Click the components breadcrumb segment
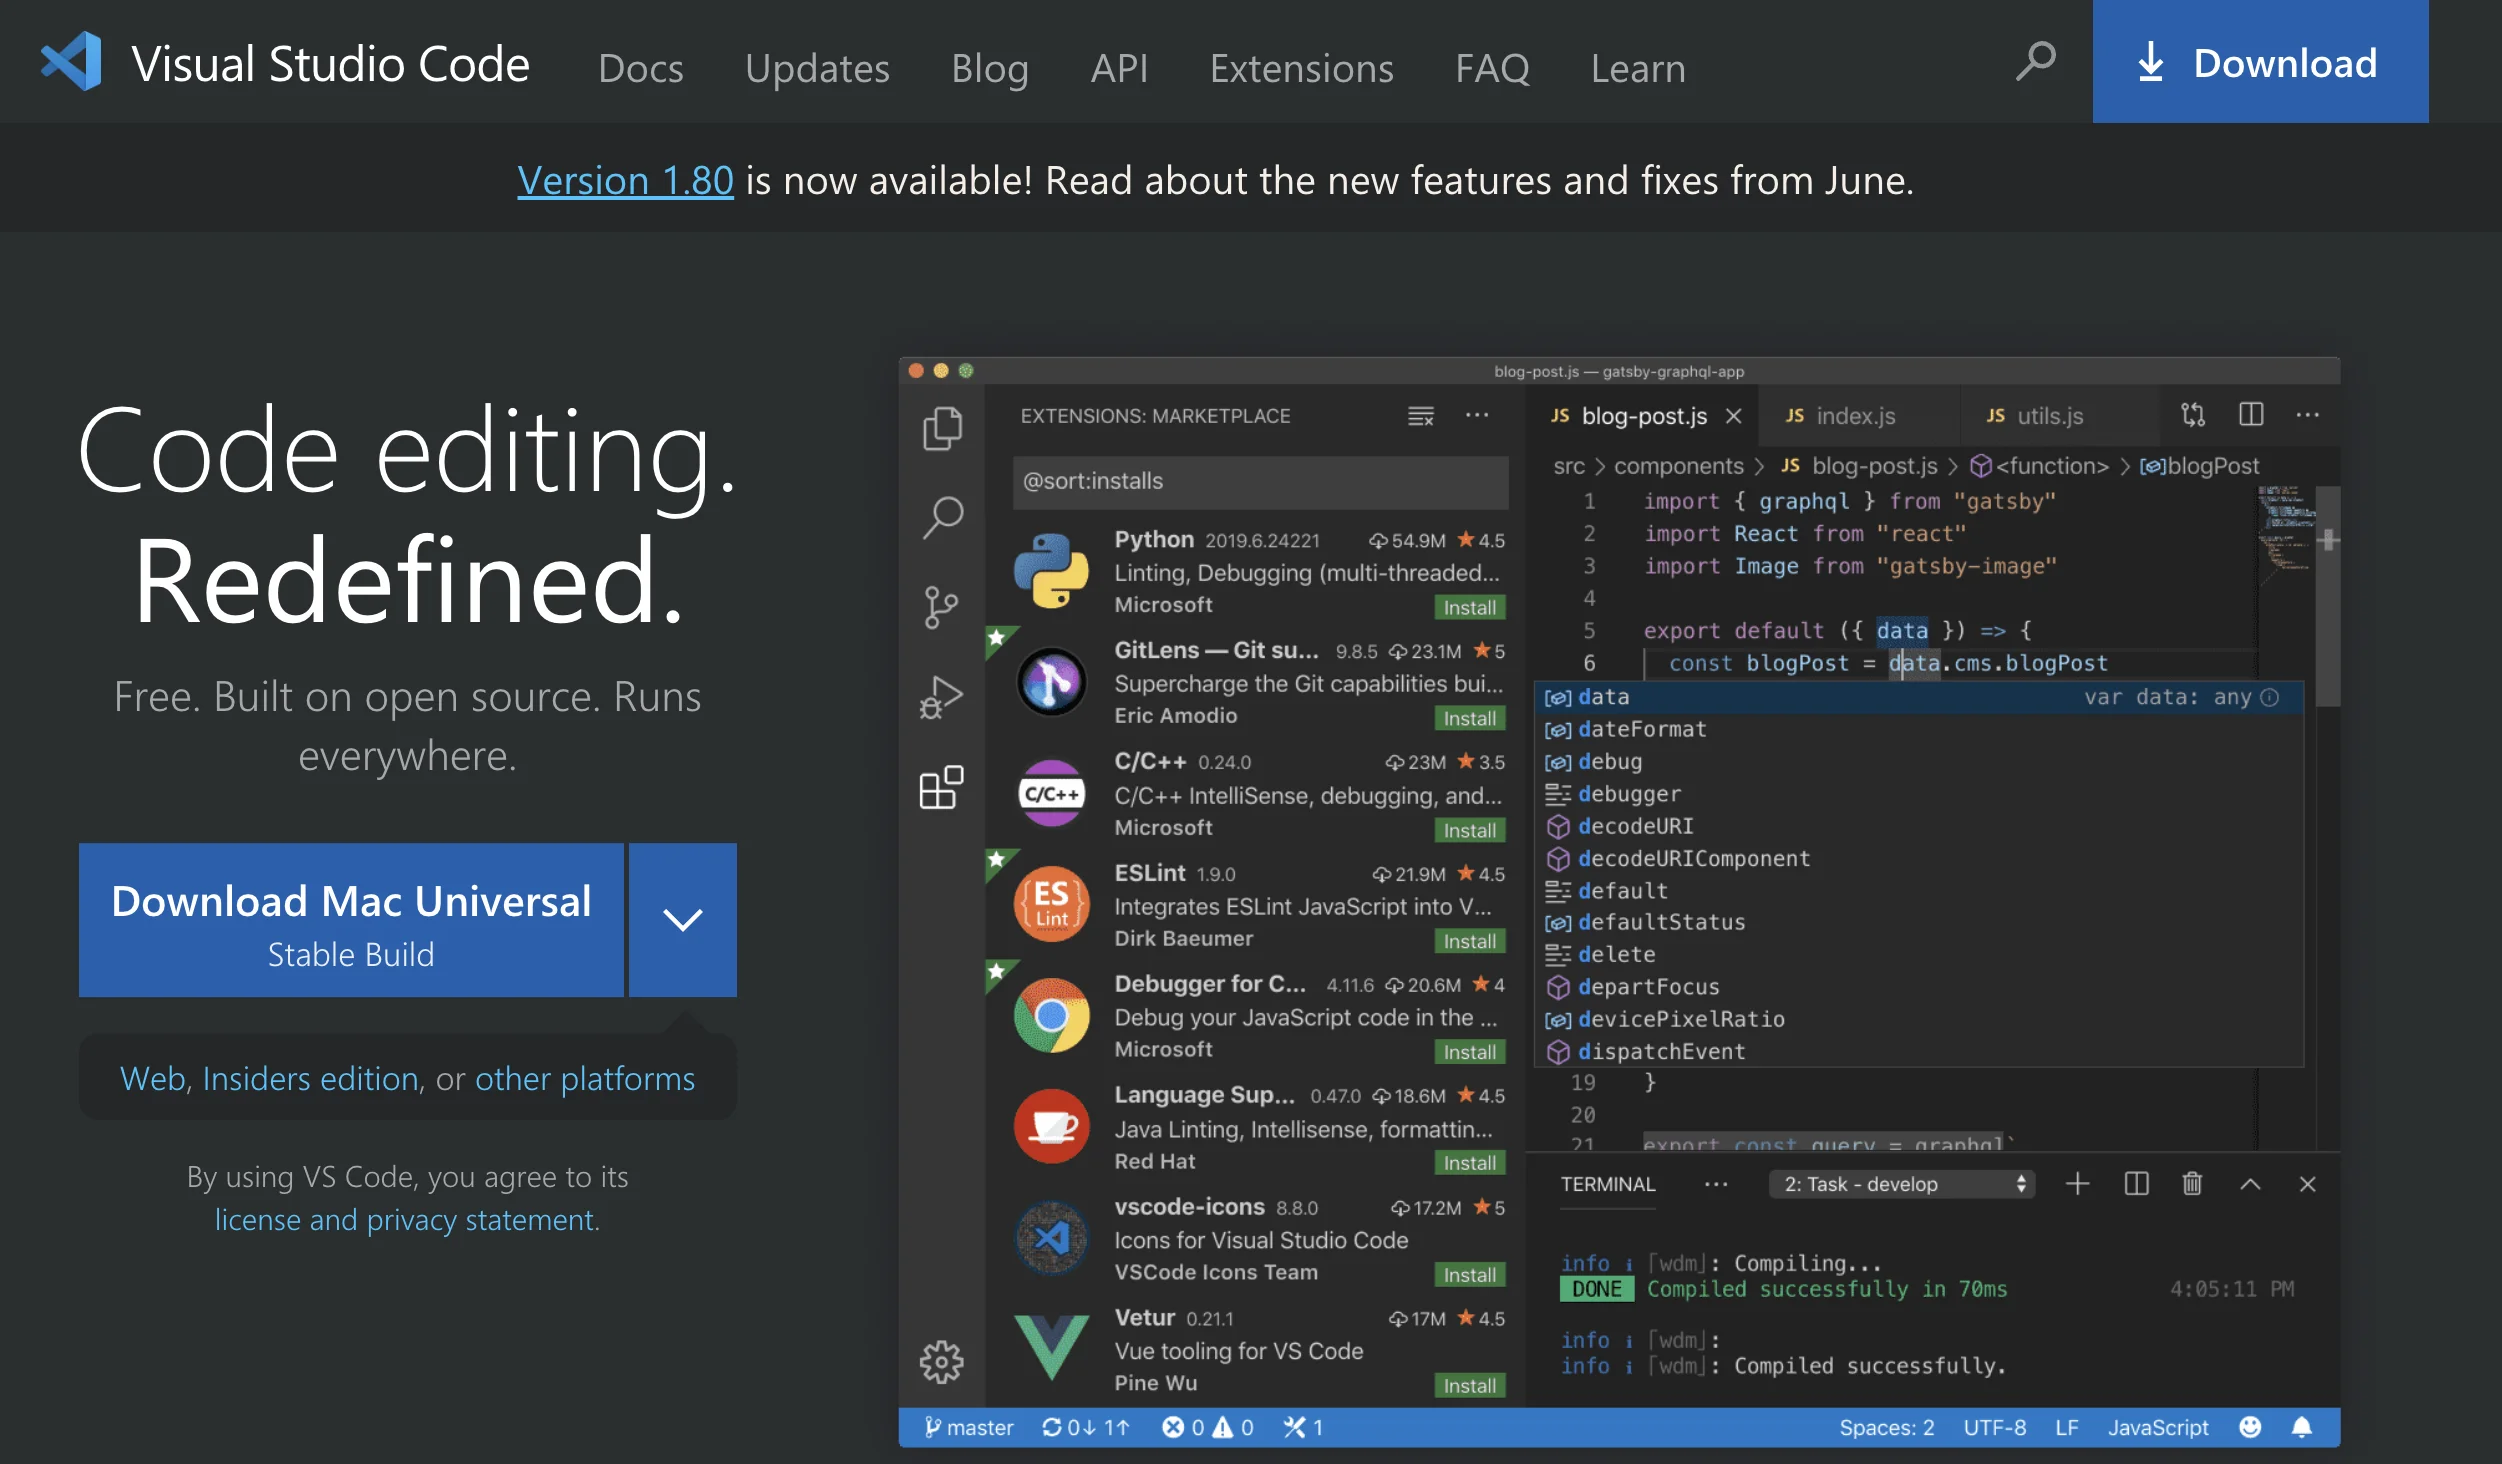This screenshot has height=1464, width=2502. [x=1678, y=466]
